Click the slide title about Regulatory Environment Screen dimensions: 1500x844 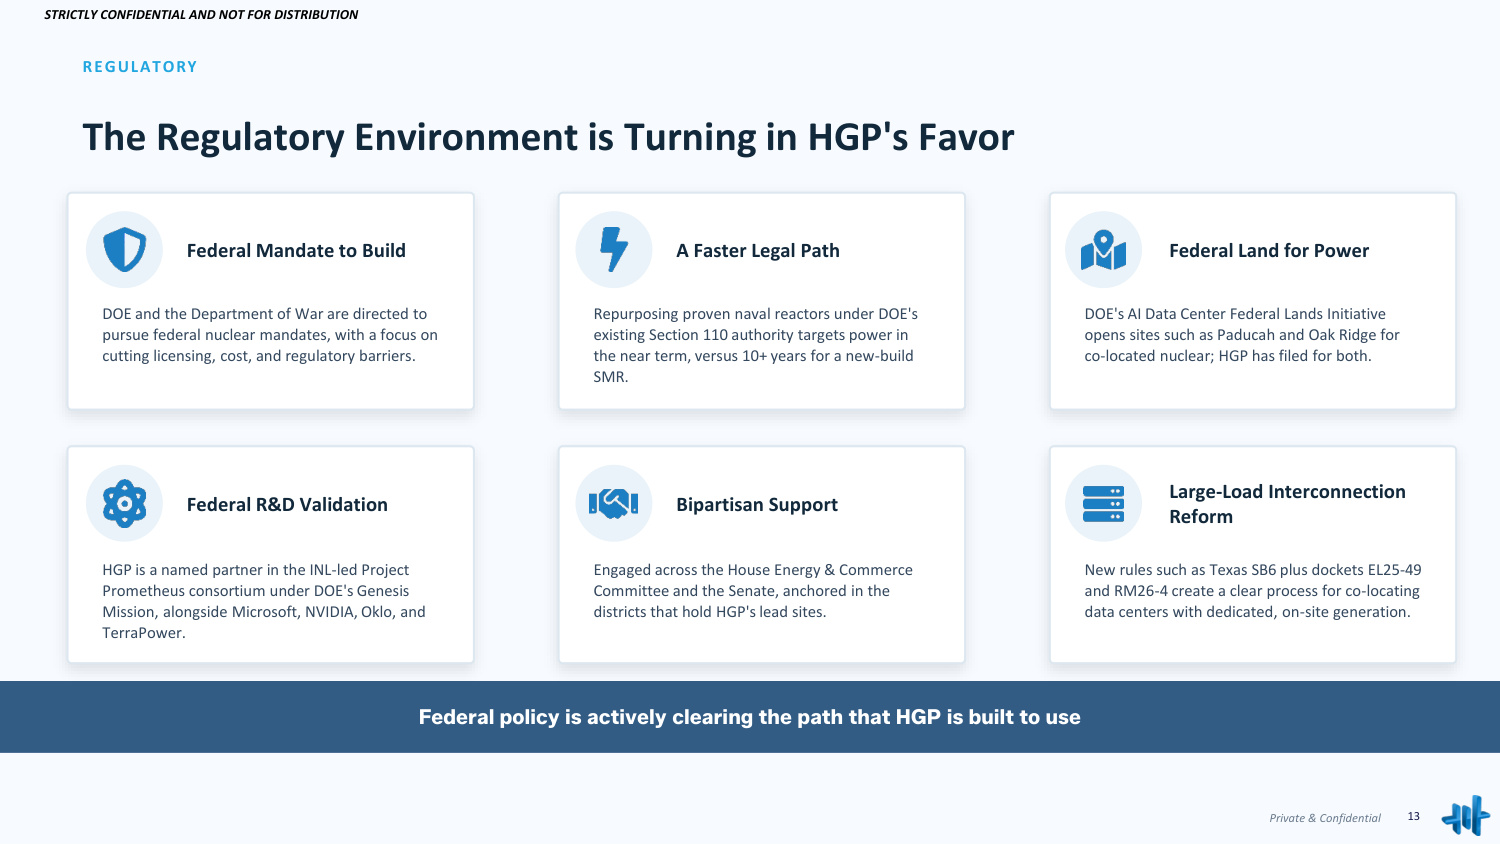[548, 138]
